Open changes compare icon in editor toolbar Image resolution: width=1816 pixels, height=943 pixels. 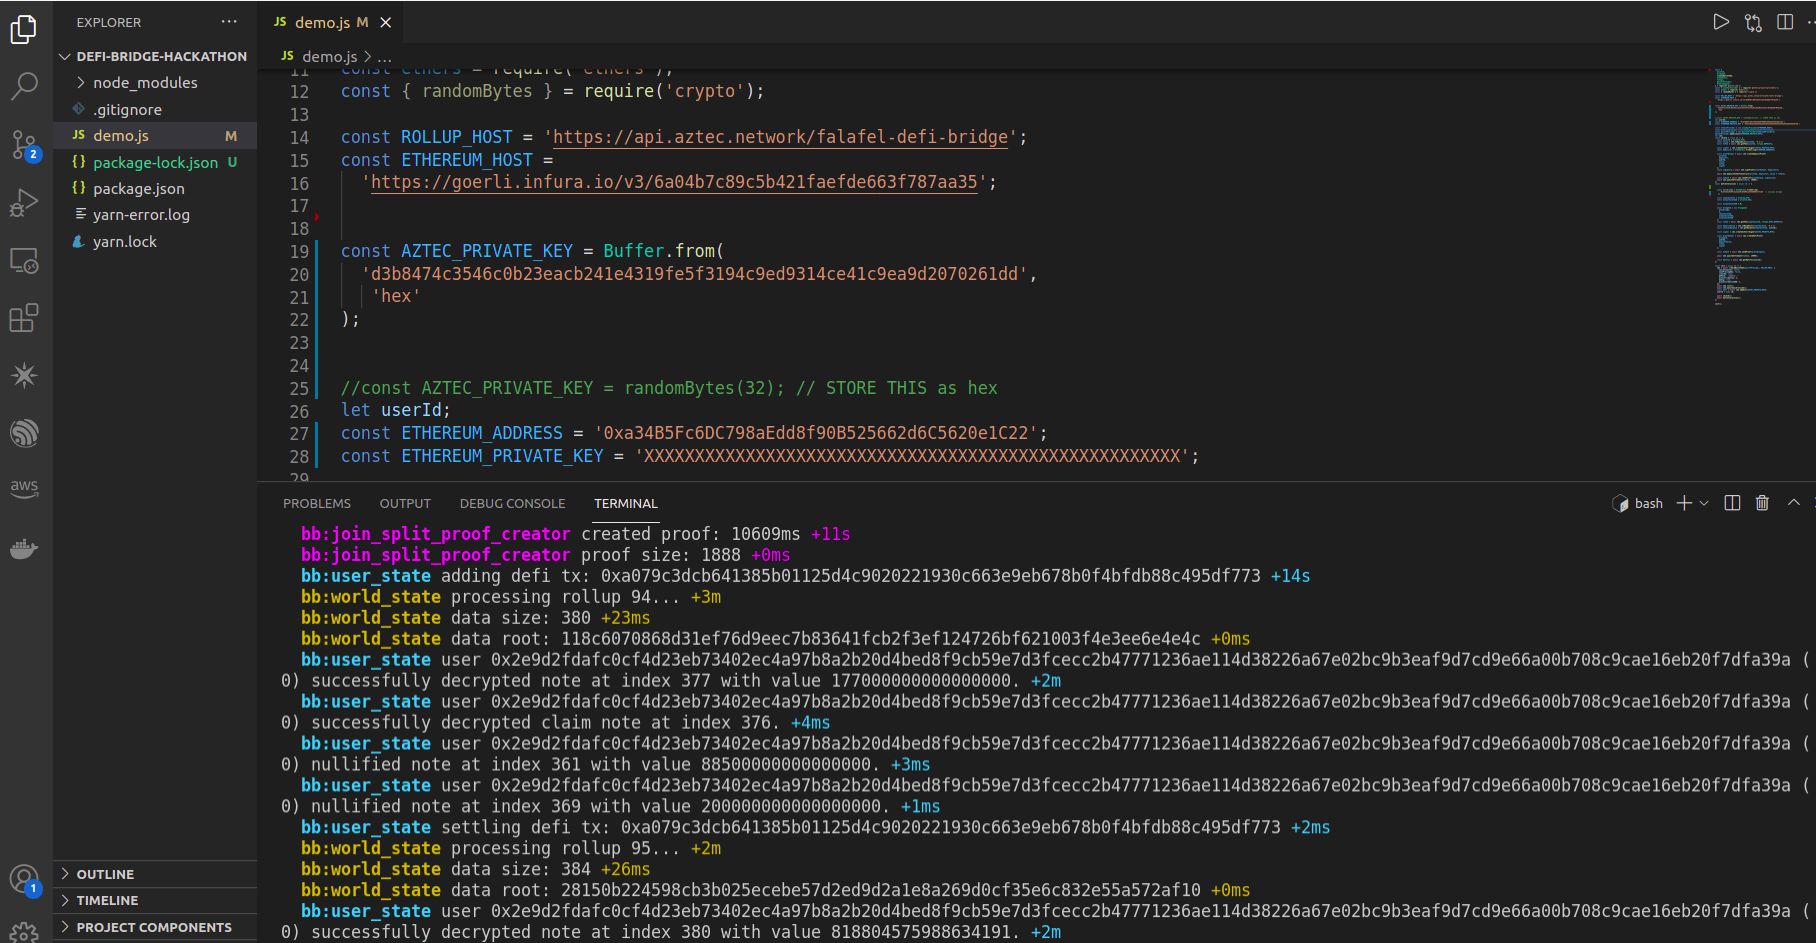(1753, 22)
